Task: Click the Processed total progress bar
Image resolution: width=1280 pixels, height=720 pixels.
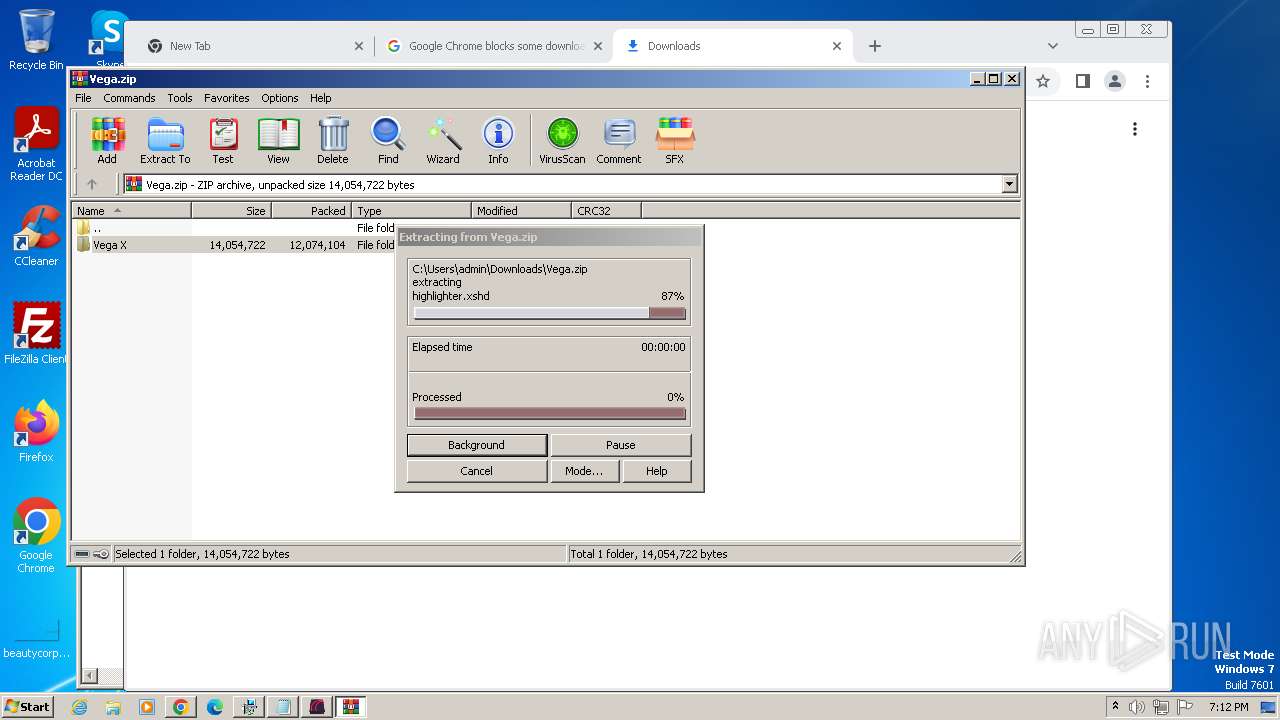Action: (550, 413)
